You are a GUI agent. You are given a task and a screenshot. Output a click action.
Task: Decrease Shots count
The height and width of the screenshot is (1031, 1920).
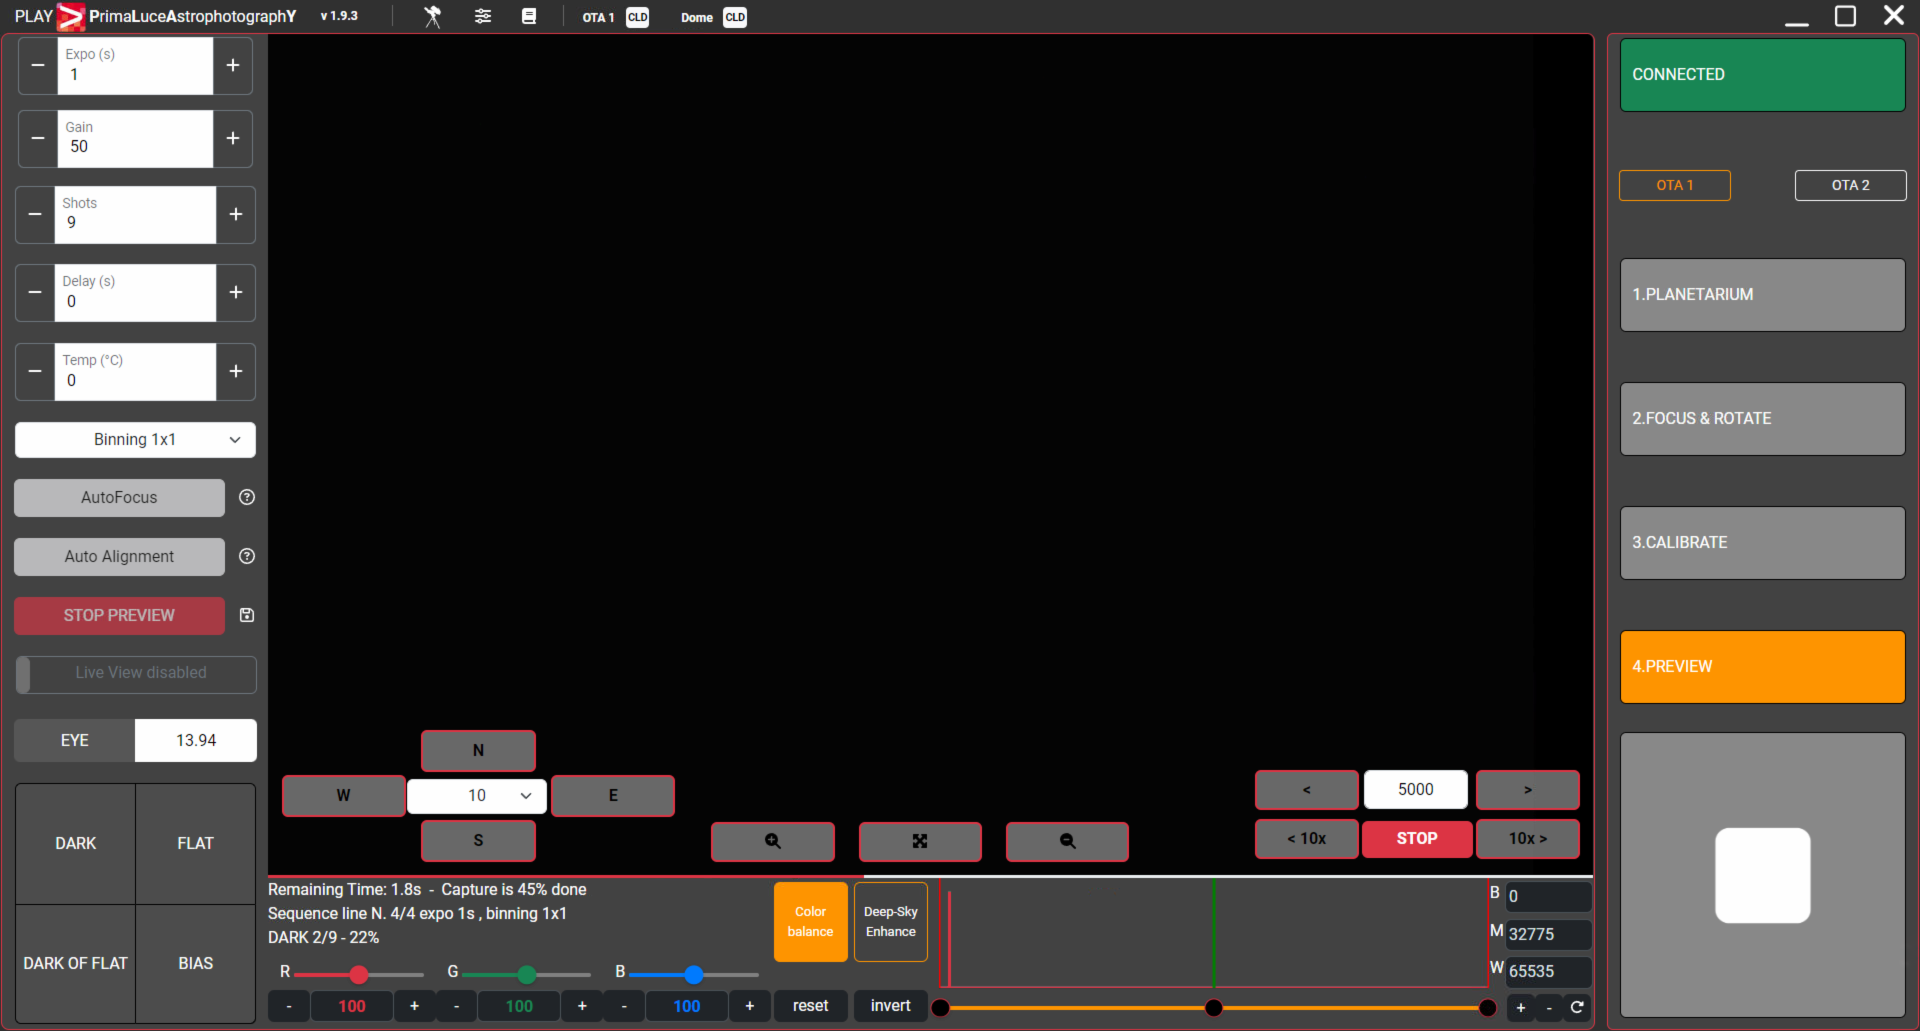coord(35,214)
